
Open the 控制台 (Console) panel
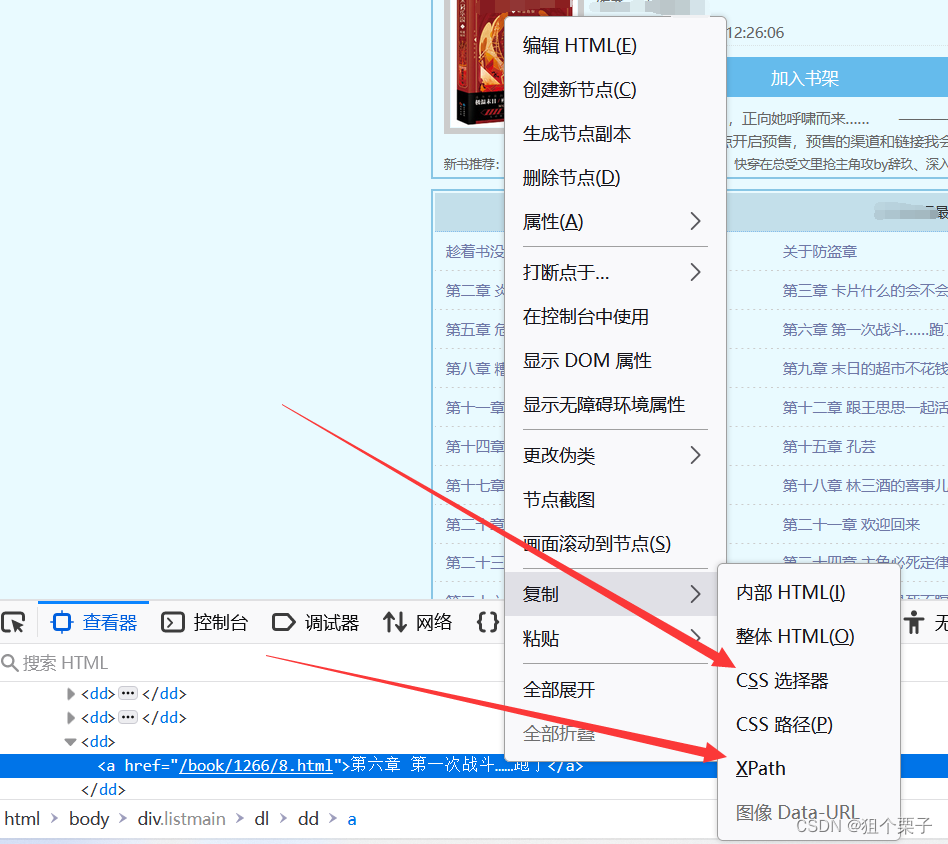click(x=207, y=621)
